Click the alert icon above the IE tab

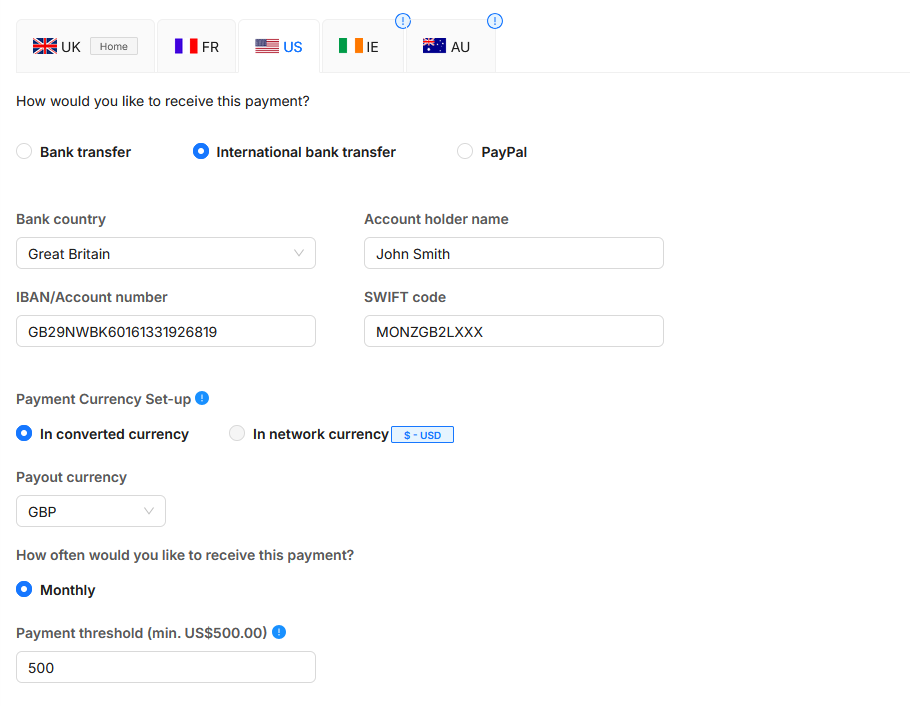[403, 21]
